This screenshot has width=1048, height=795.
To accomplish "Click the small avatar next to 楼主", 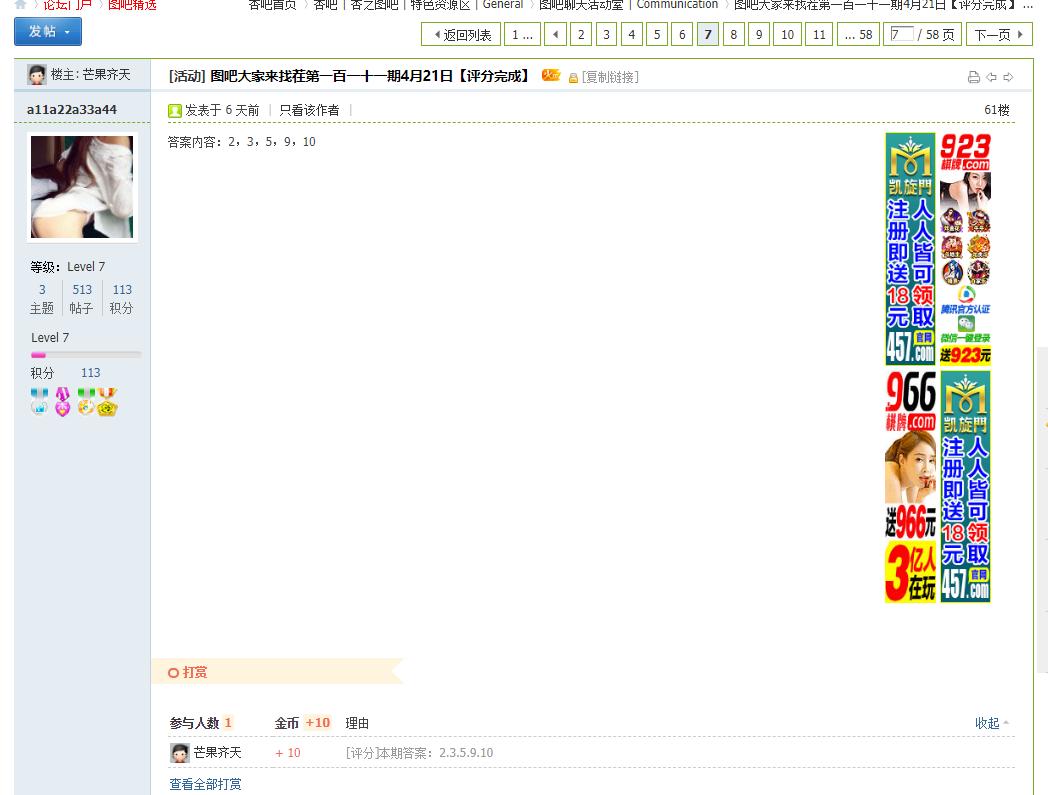I will pyautogui.click(x=37, y=75).
